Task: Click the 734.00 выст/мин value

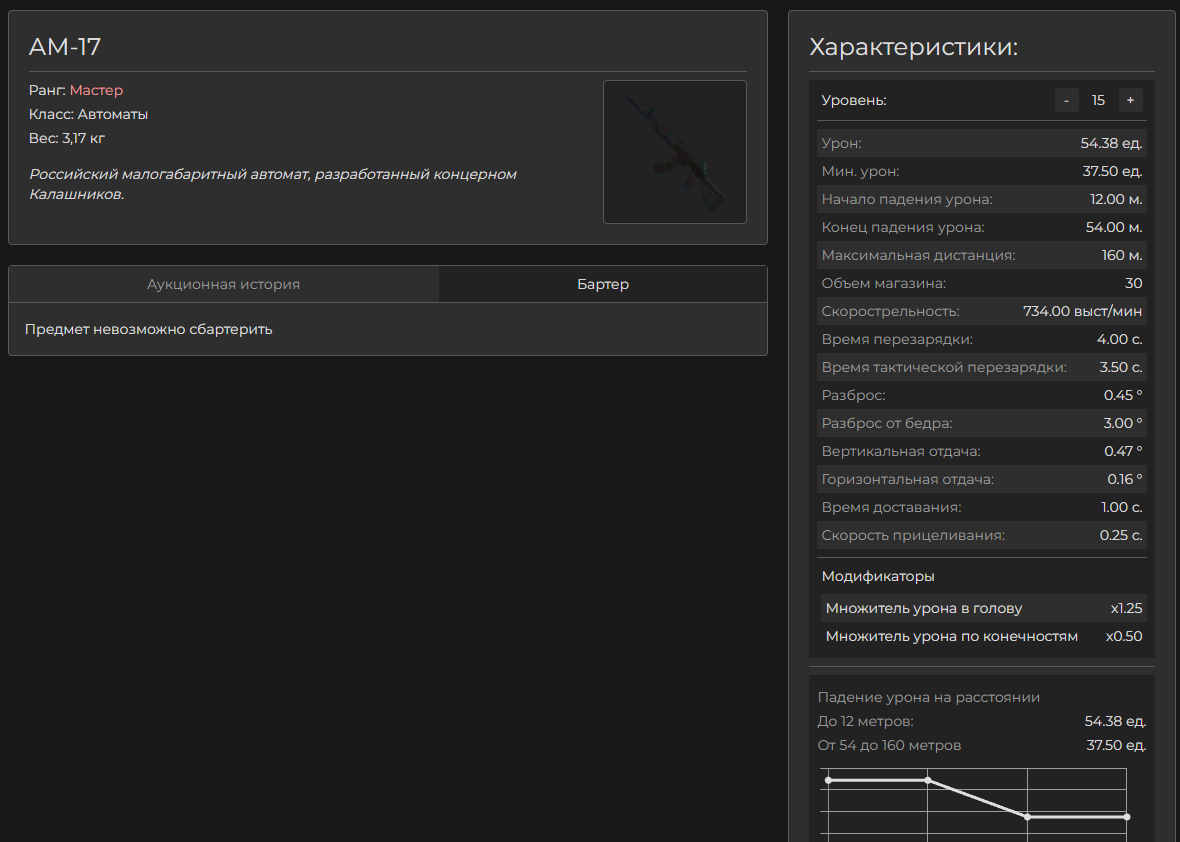Action: pos(1082,312)
